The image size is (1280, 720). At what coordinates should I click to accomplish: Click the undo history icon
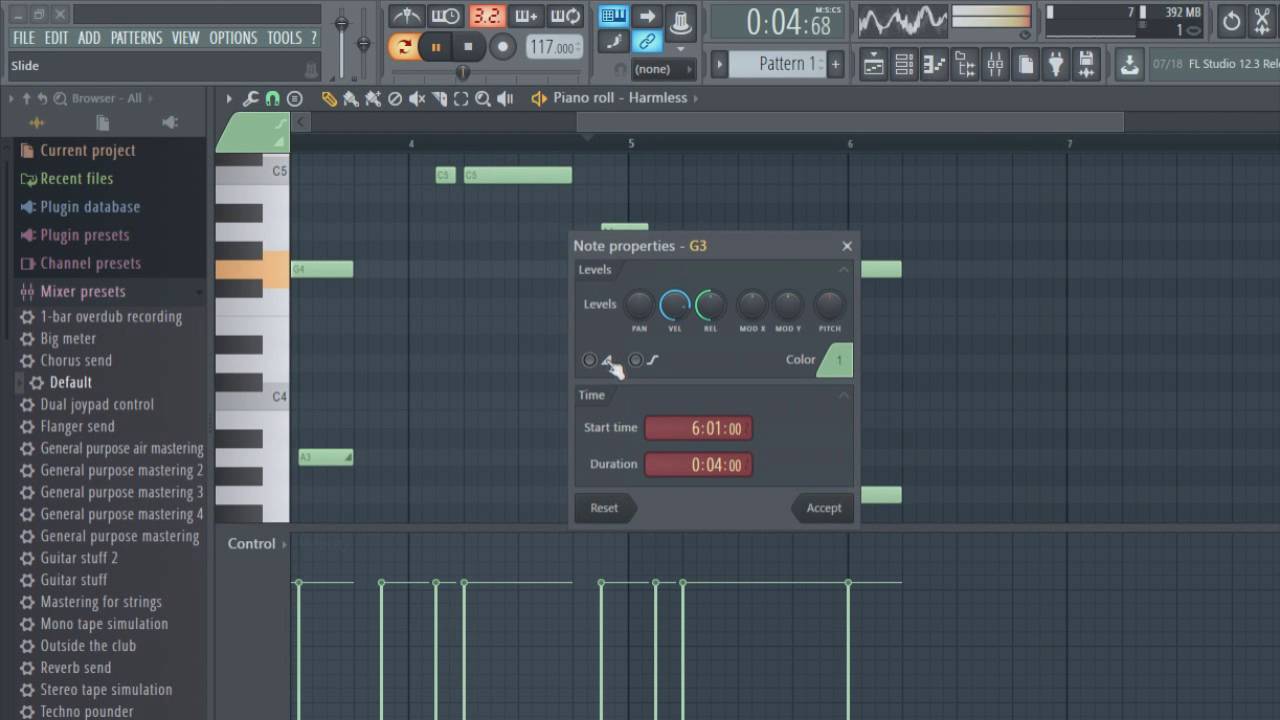pos(1232,20)
